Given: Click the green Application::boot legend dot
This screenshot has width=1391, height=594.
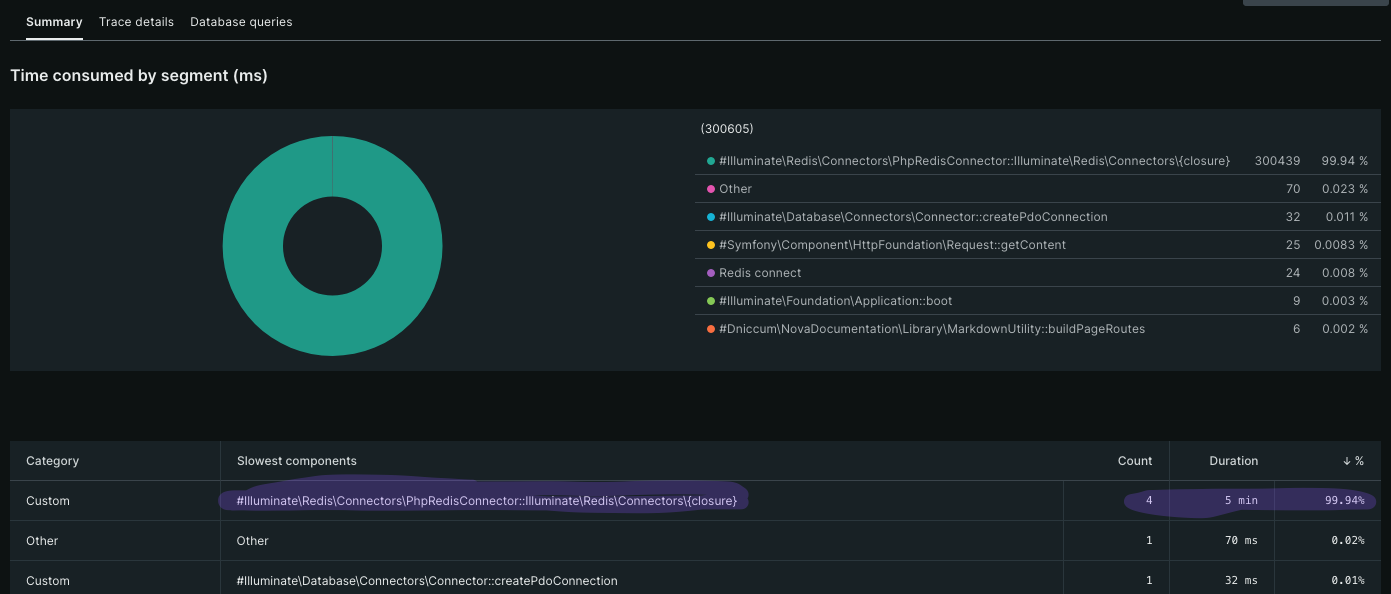Looking at the screenshot, I should pos(711,301).
